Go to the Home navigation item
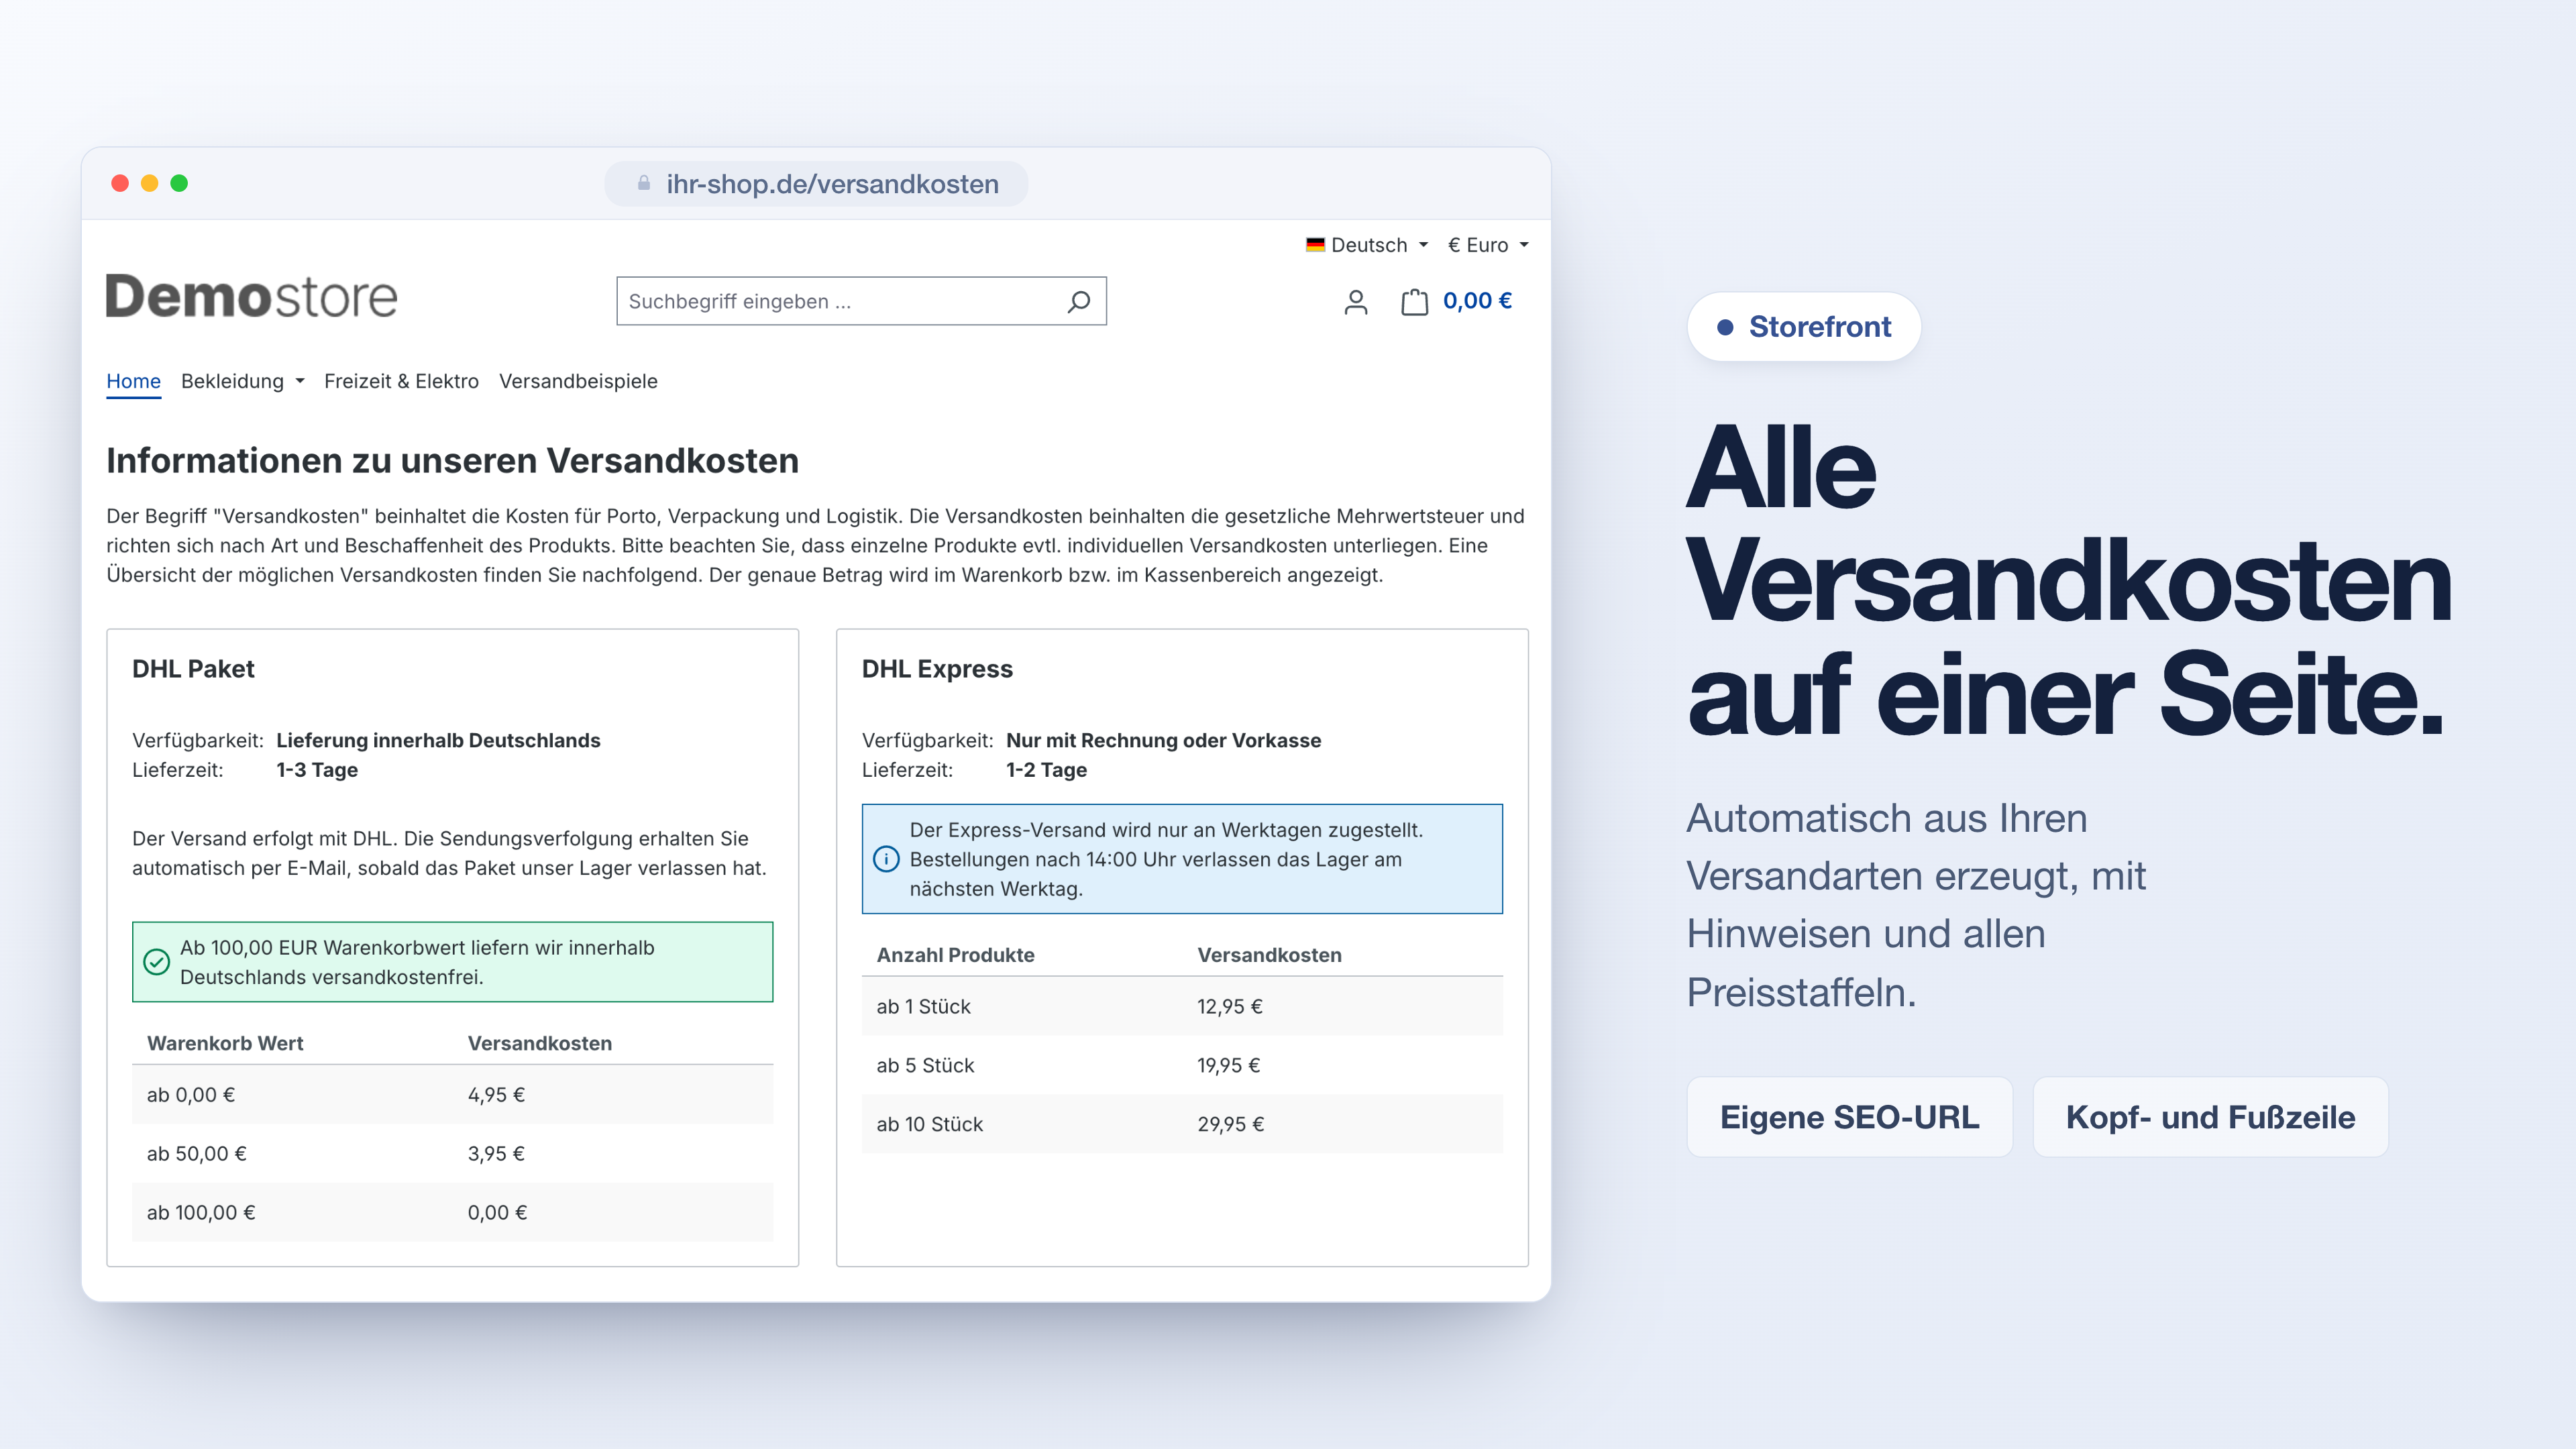The width and height of the screenshot is (2576, 1449). [133, 381]
